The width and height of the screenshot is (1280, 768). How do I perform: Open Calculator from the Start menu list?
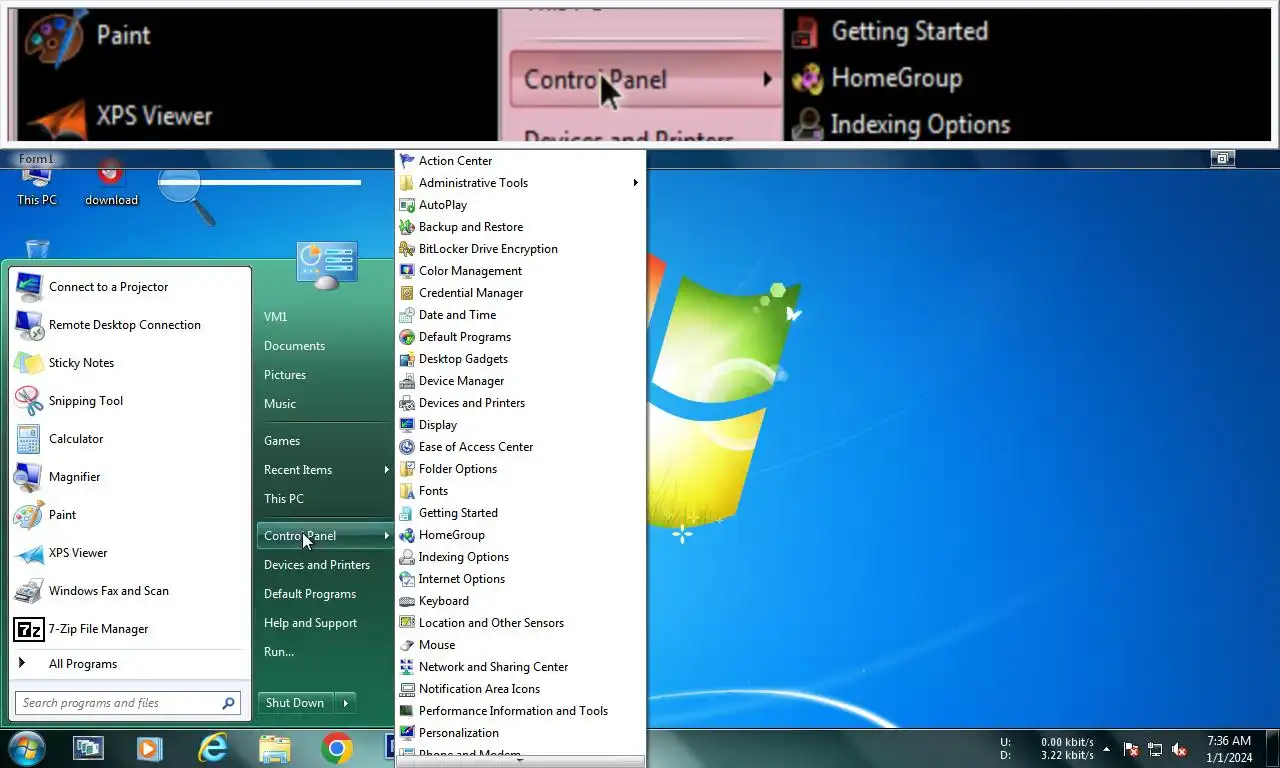pos(130,439)
